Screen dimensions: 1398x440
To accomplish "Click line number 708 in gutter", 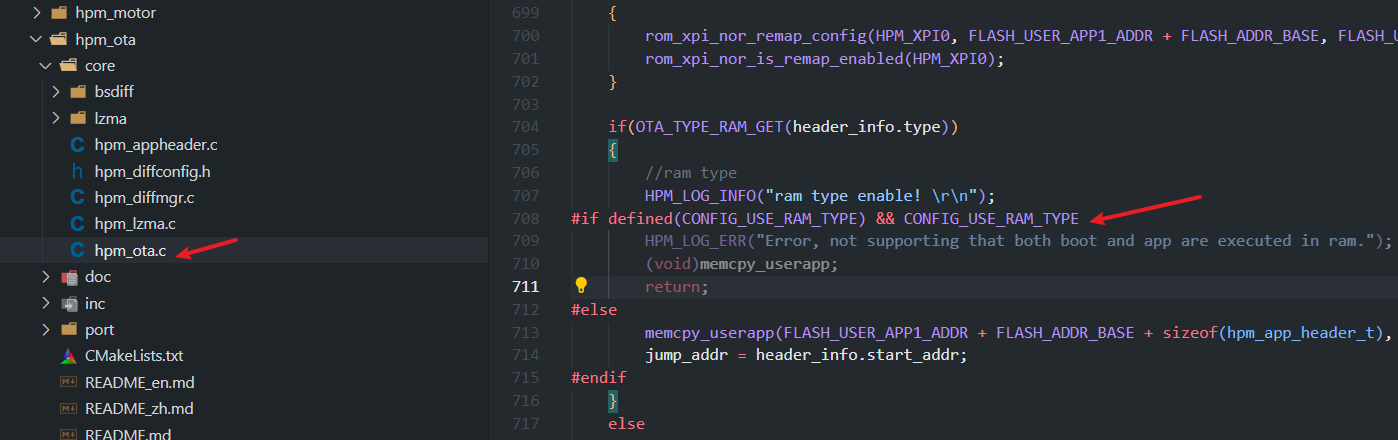I will [x=524, y=218].
